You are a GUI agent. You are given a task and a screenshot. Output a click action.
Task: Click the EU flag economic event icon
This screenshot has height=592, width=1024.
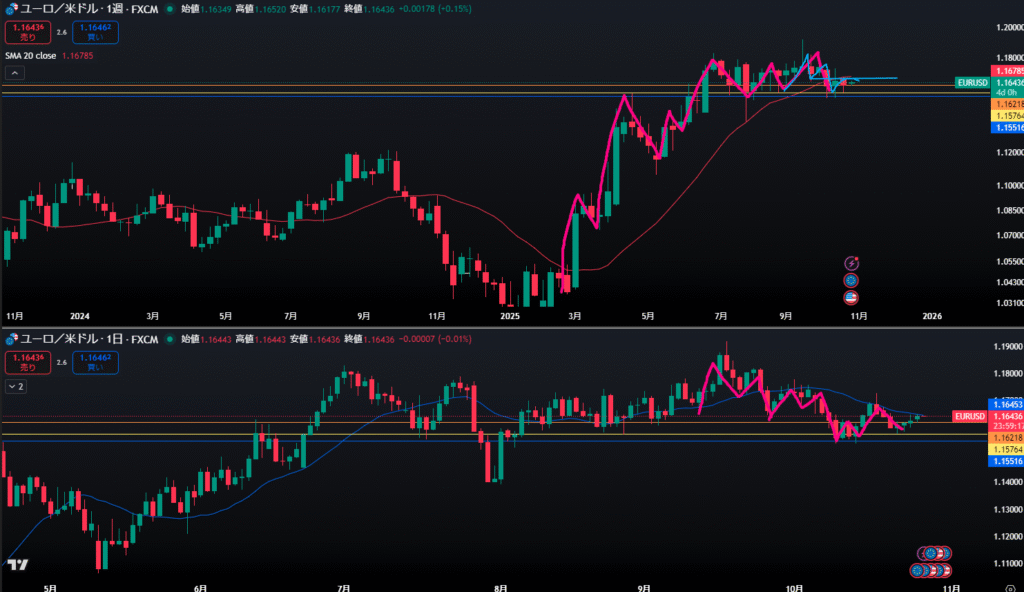(x=851, y=281)
